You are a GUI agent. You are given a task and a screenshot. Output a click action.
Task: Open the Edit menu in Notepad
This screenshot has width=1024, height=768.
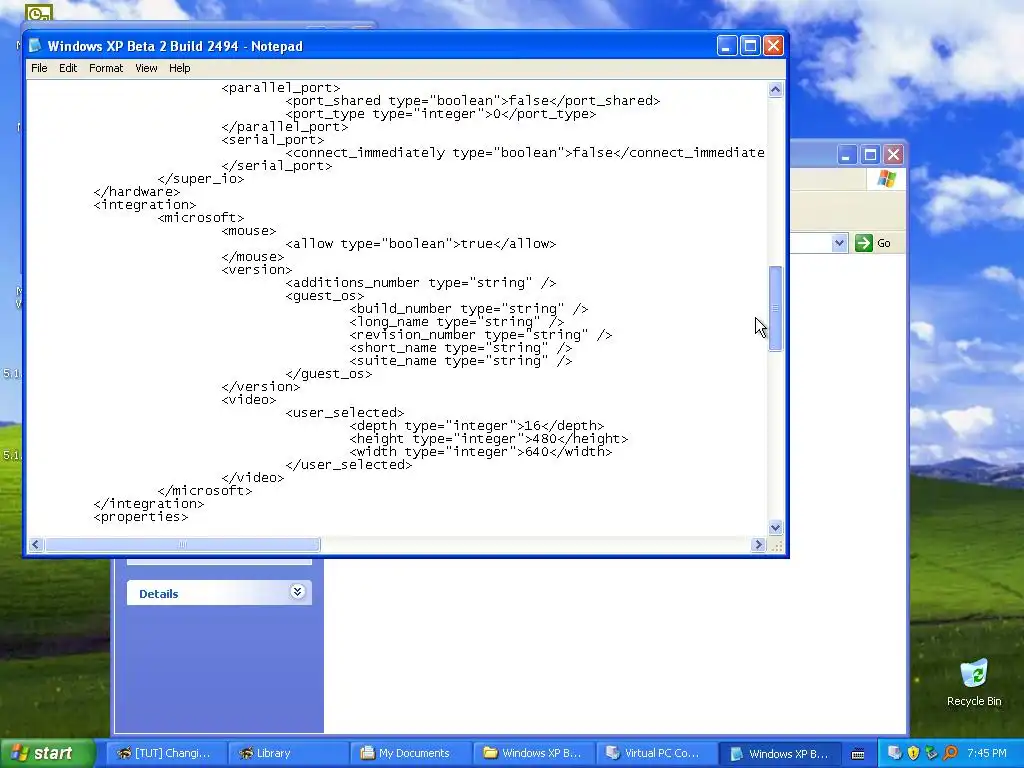point(68,68)
